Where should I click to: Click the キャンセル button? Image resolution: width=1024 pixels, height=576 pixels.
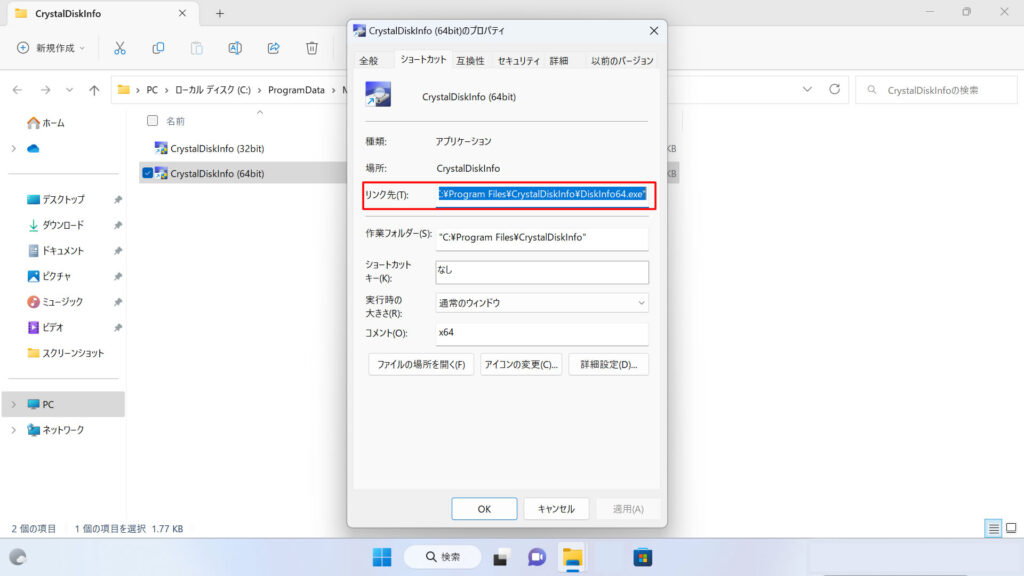point(556,509)
